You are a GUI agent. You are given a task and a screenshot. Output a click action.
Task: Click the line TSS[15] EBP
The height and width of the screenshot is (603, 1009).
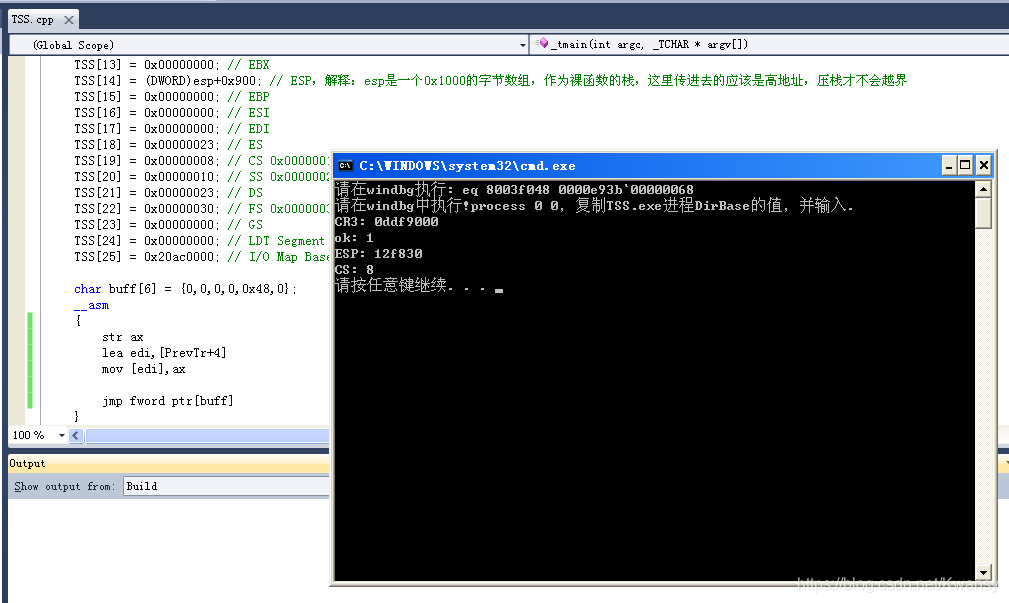coord(172,97)
